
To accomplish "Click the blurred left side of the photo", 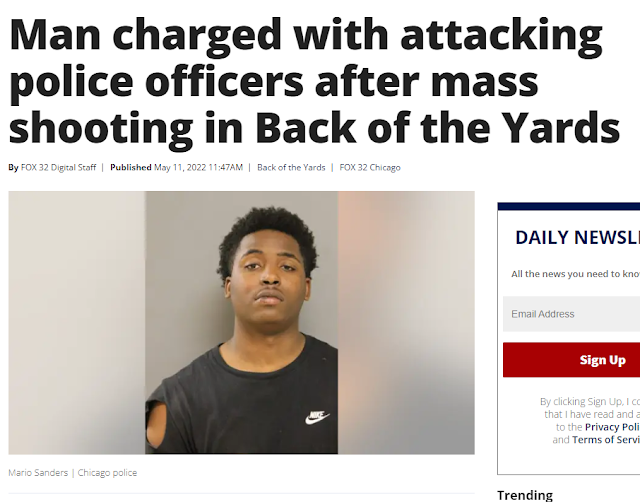I will click(x=77, y=322).
